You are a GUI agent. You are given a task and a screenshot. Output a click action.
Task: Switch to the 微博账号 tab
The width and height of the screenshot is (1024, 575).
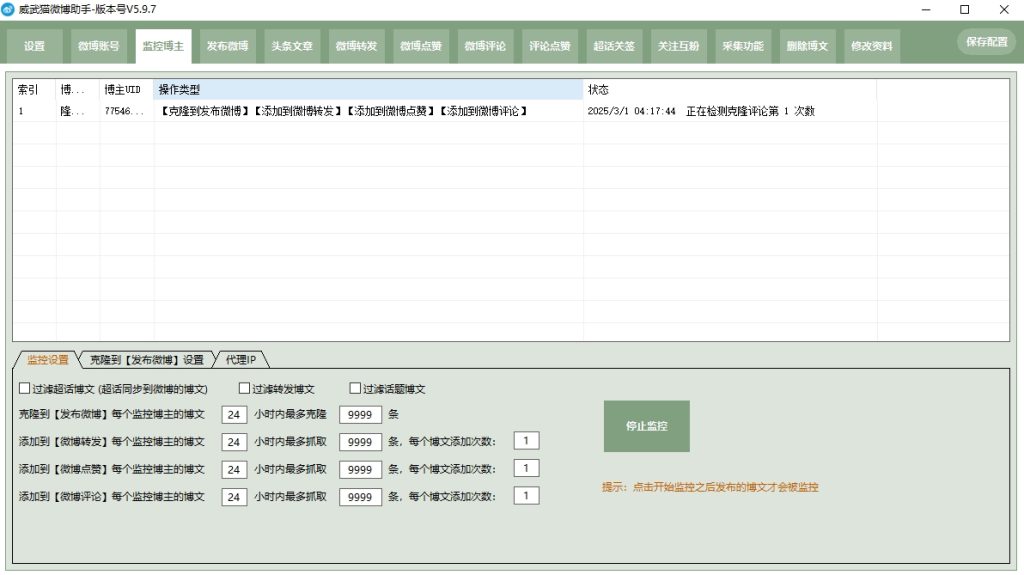tap(99, 46)
